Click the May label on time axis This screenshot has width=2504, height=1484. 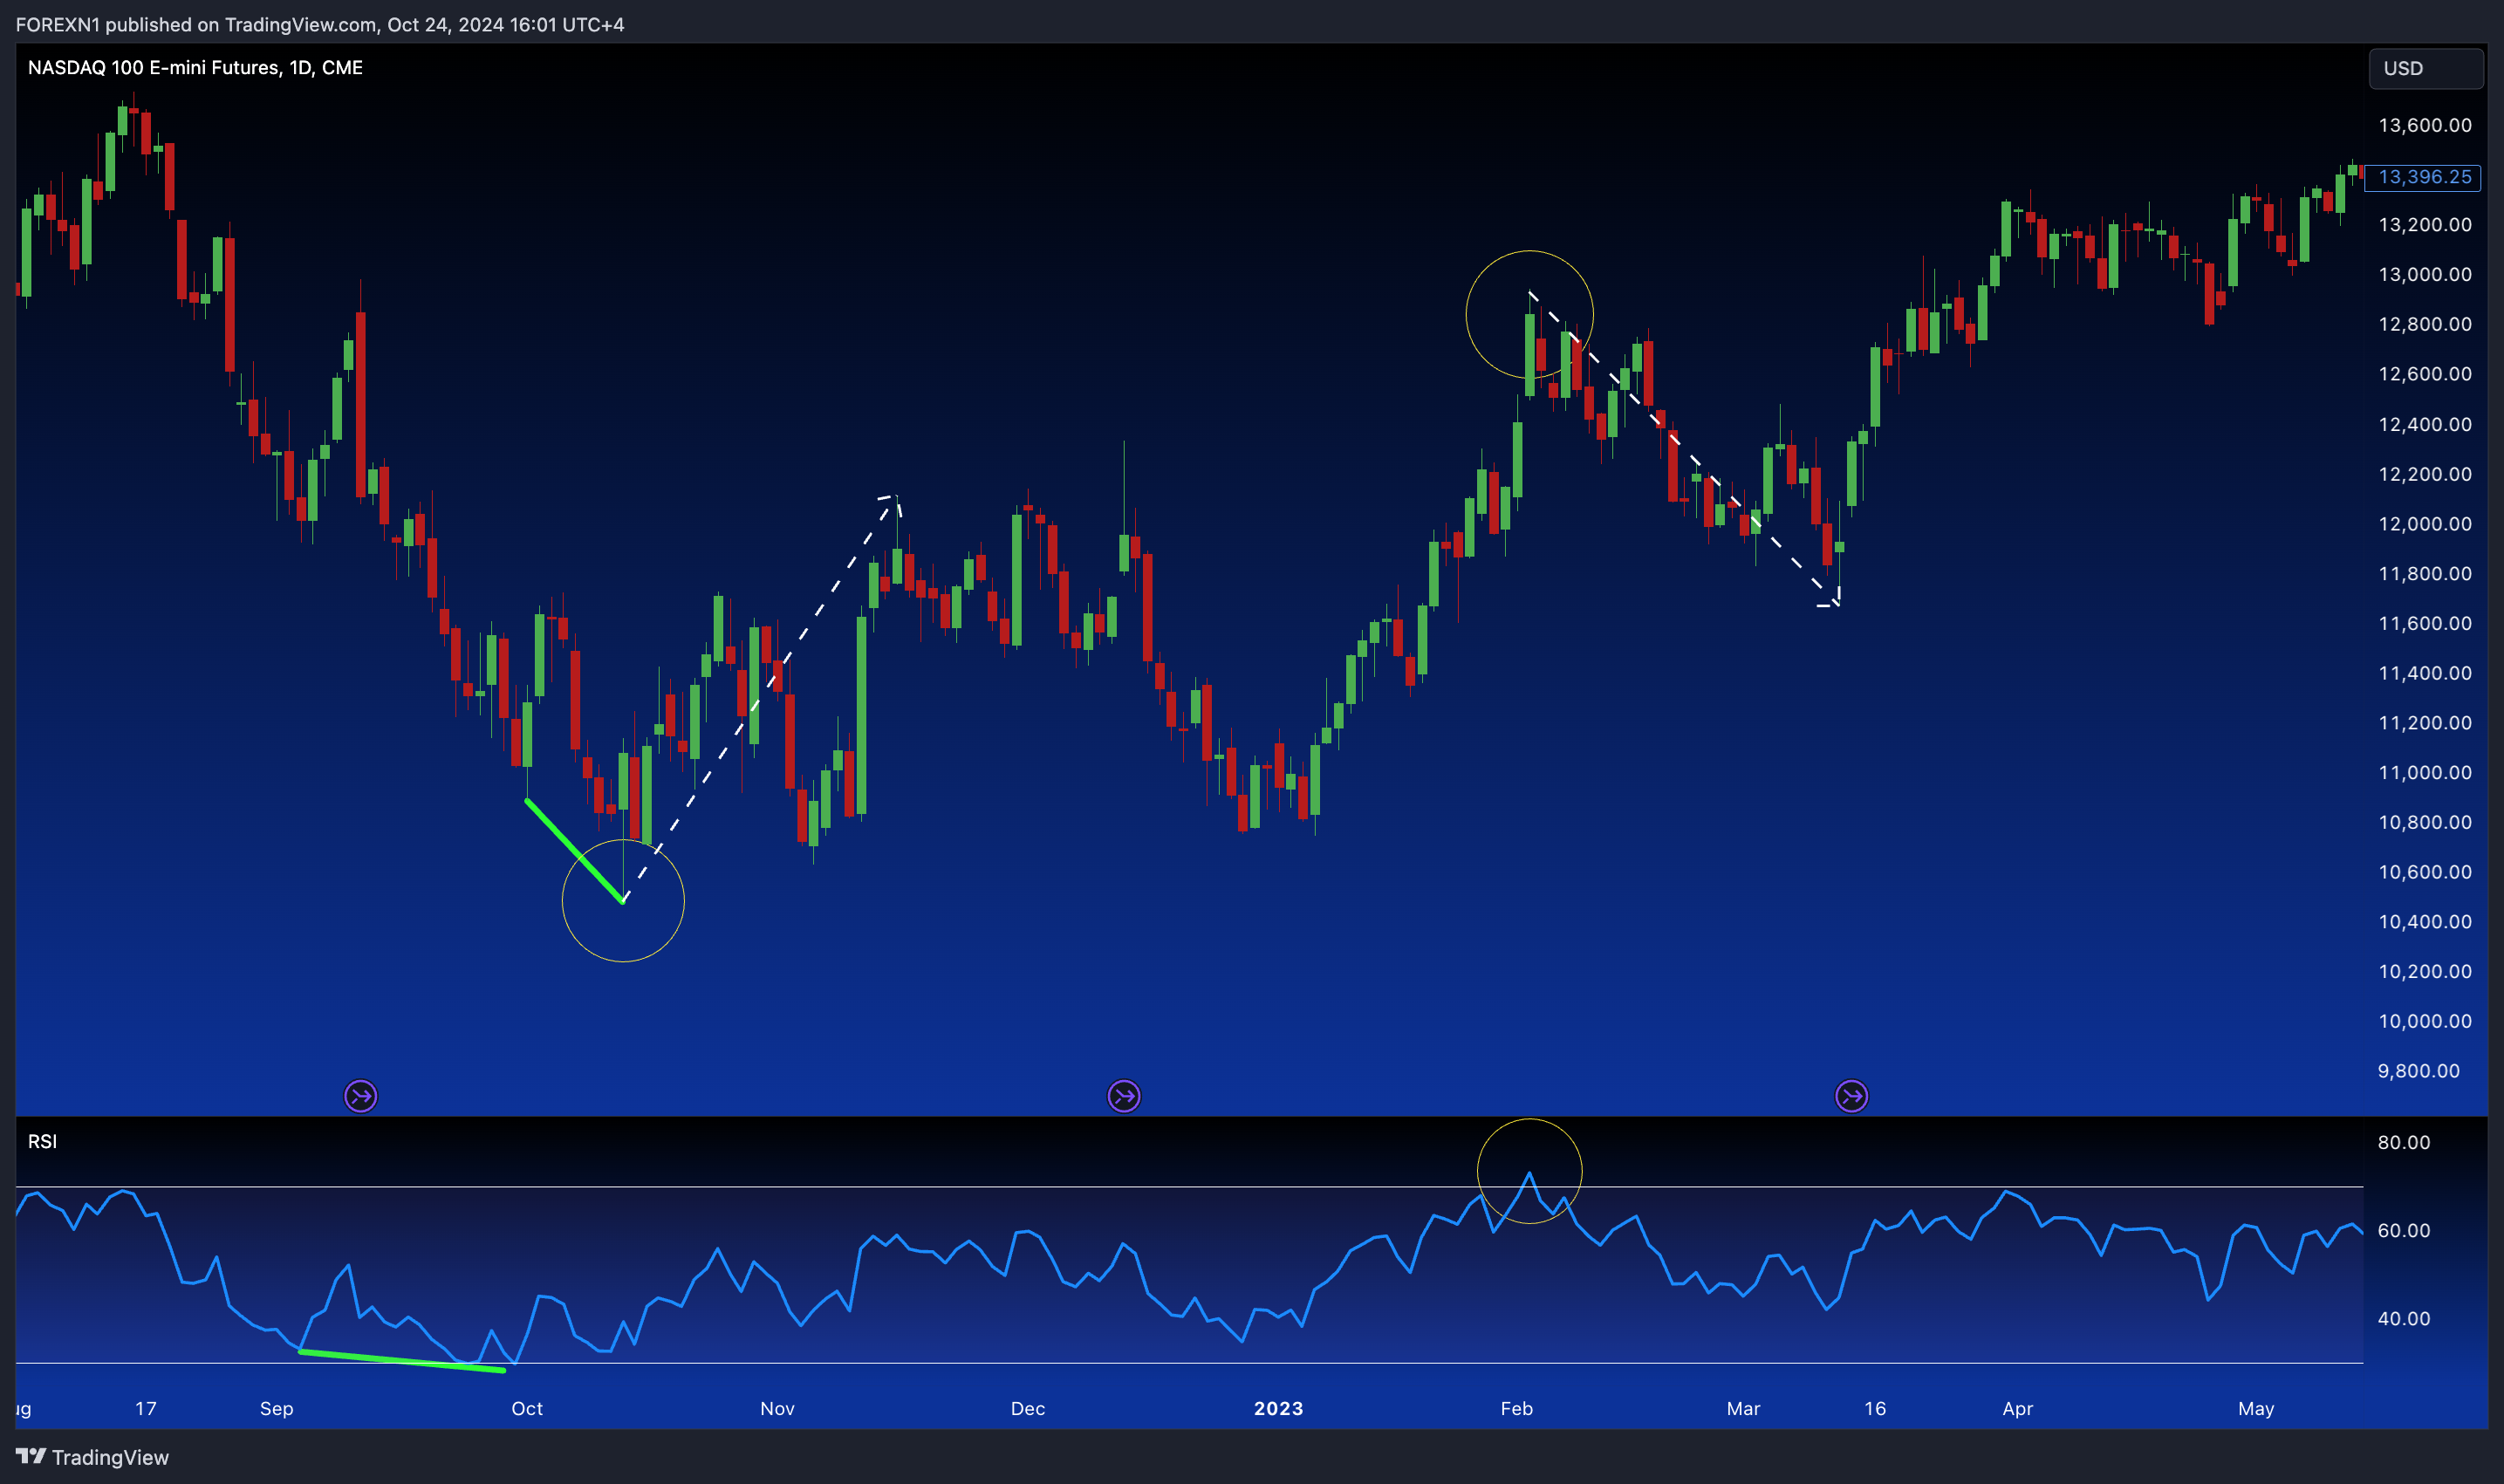(x=2256, y=1408)
